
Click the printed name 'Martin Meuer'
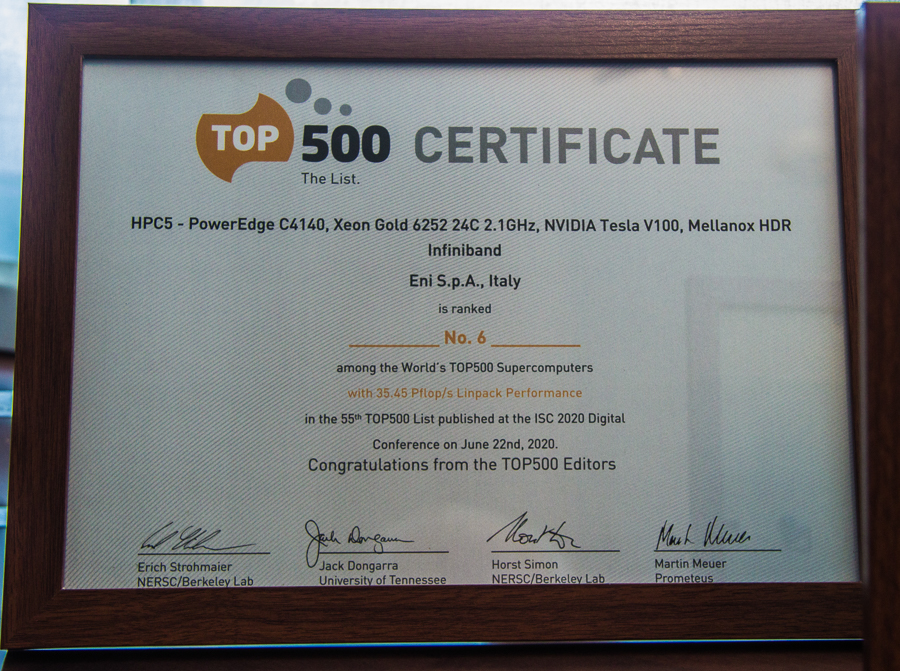coord(690,564)
